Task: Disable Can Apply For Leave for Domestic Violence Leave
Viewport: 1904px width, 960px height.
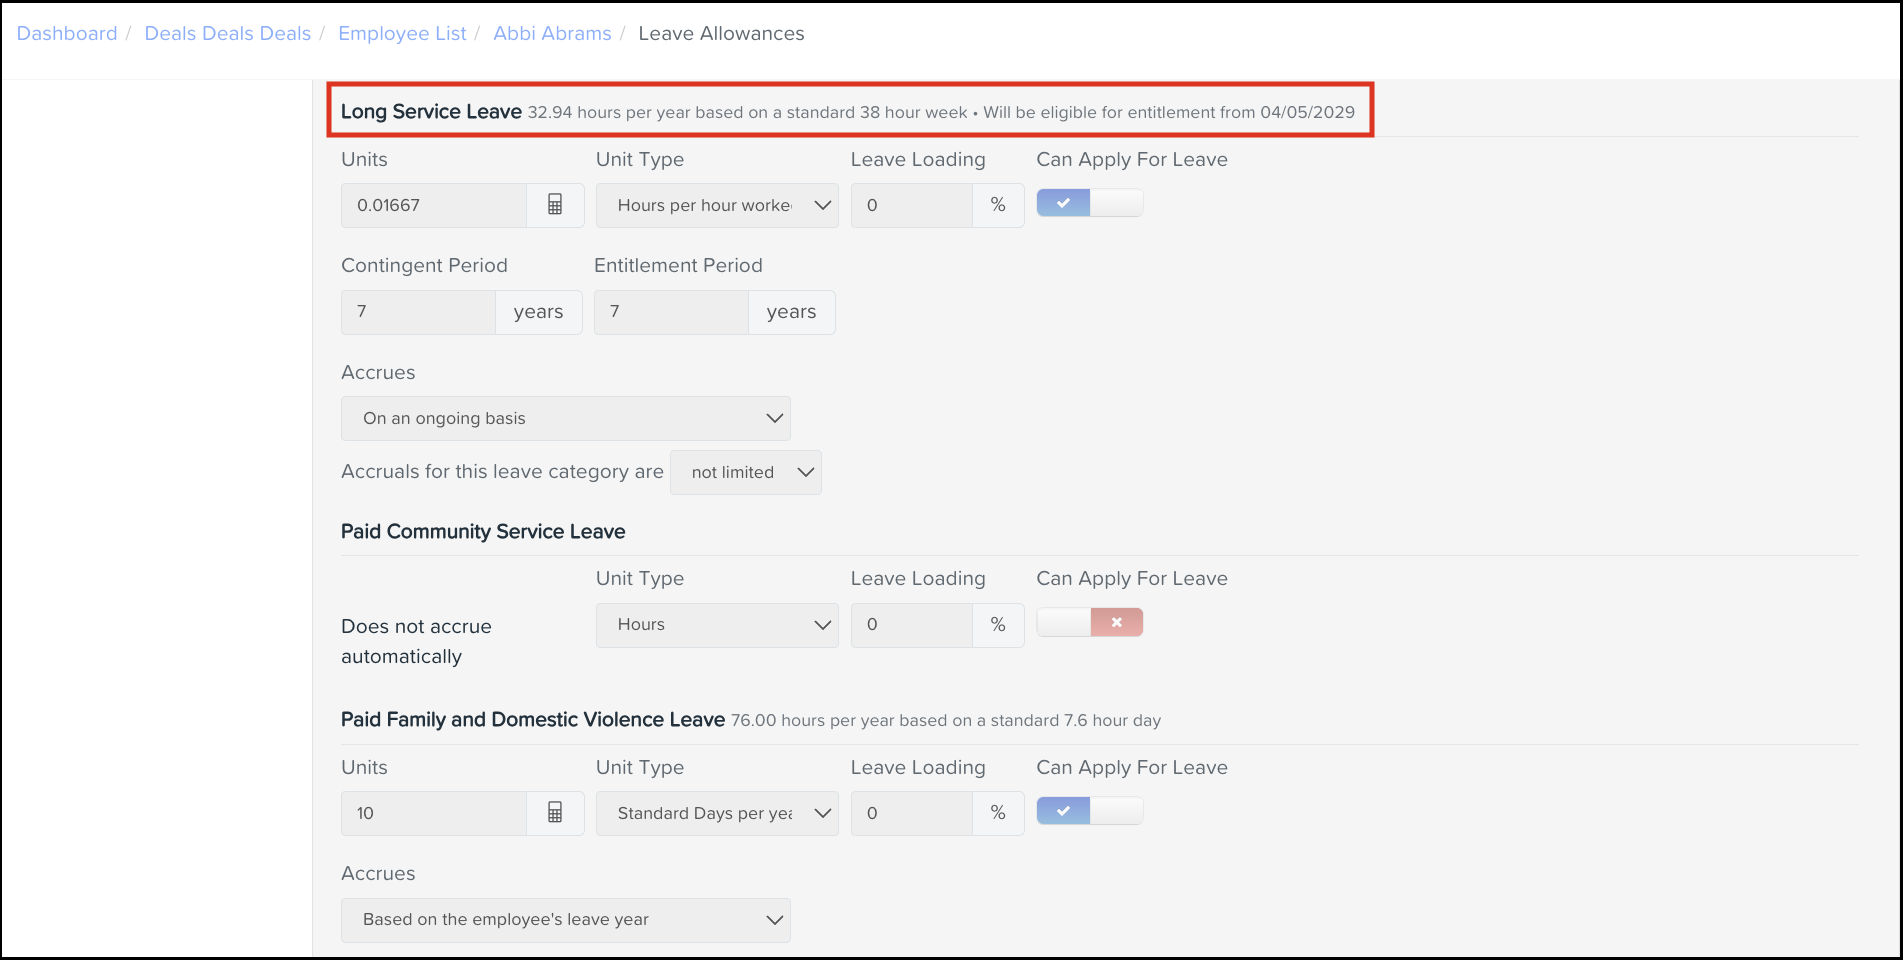Action: (x=1089, y=811)
